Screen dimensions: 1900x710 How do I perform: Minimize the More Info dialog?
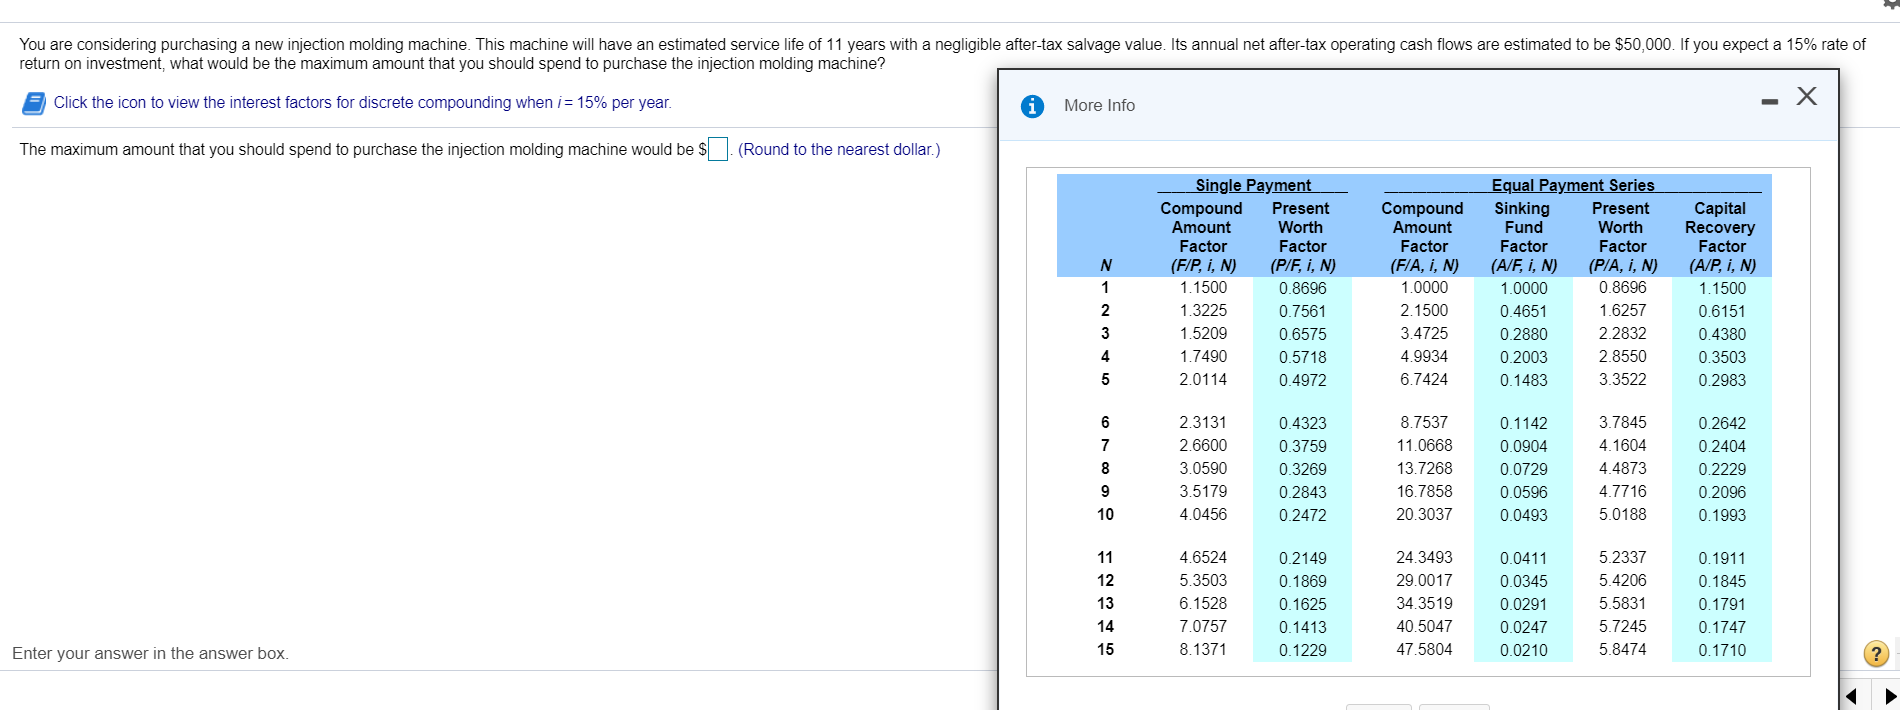click(1770, 102)
